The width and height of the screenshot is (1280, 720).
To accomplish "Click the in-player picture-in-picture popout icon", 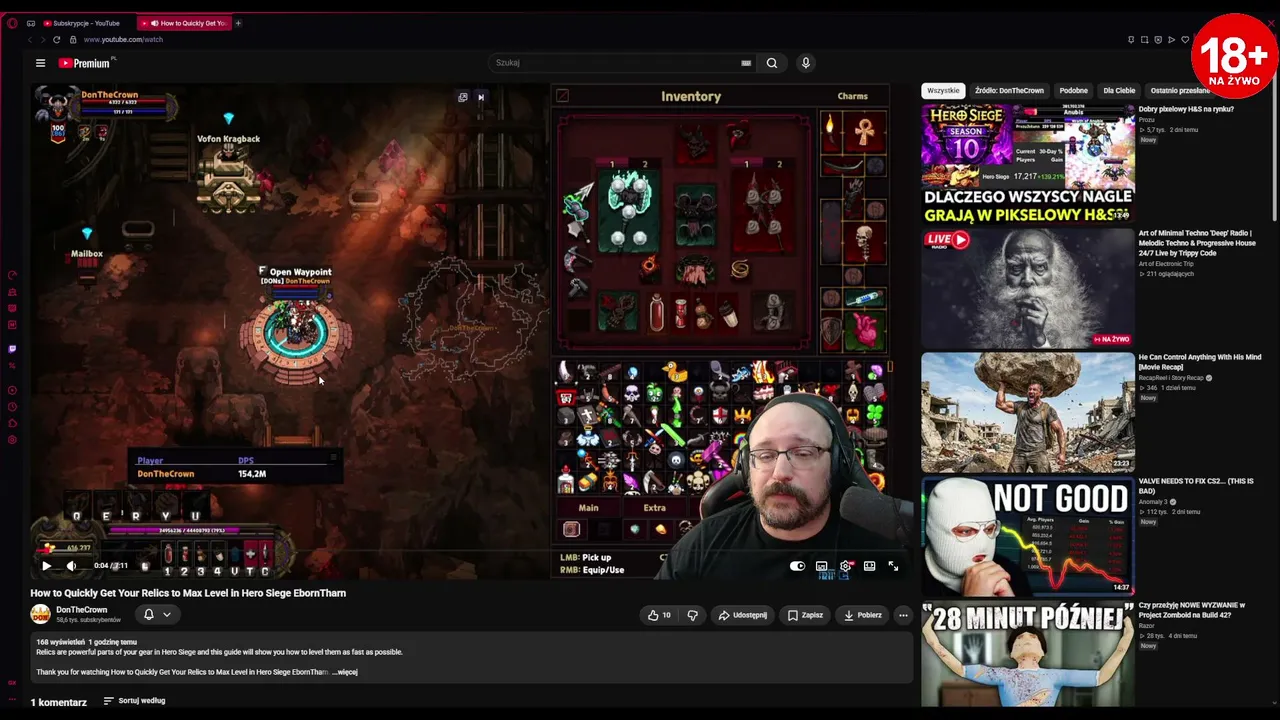I will [463, 97].
